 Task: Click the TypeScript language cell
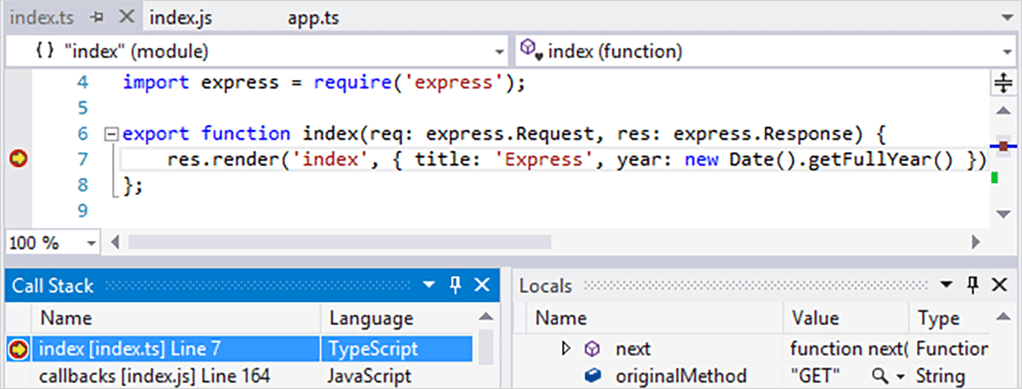[x=373, y=349]
